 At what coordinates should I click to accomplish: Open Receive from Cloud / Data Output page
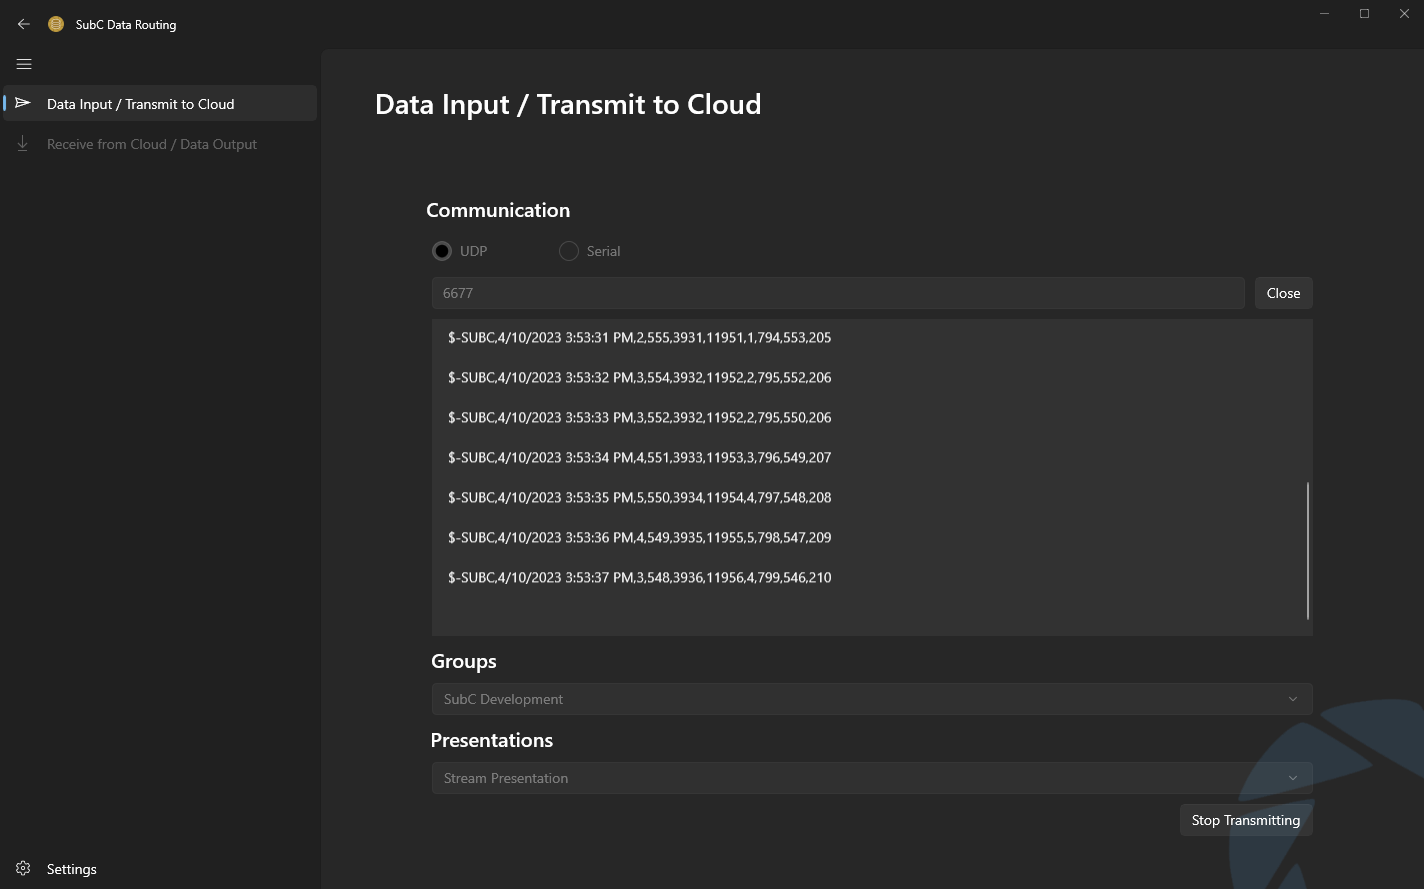[152, 144]
